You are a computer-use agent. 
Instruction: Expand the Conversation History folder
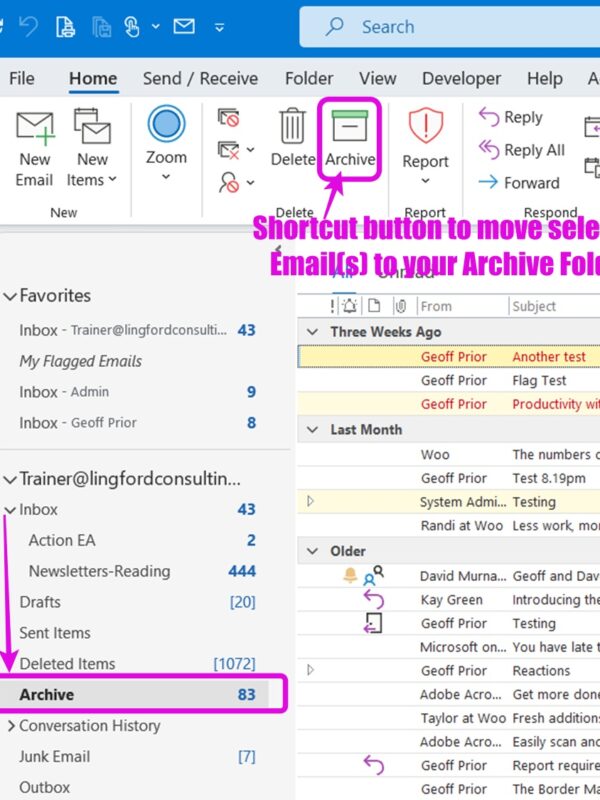(x=10, y=726)
